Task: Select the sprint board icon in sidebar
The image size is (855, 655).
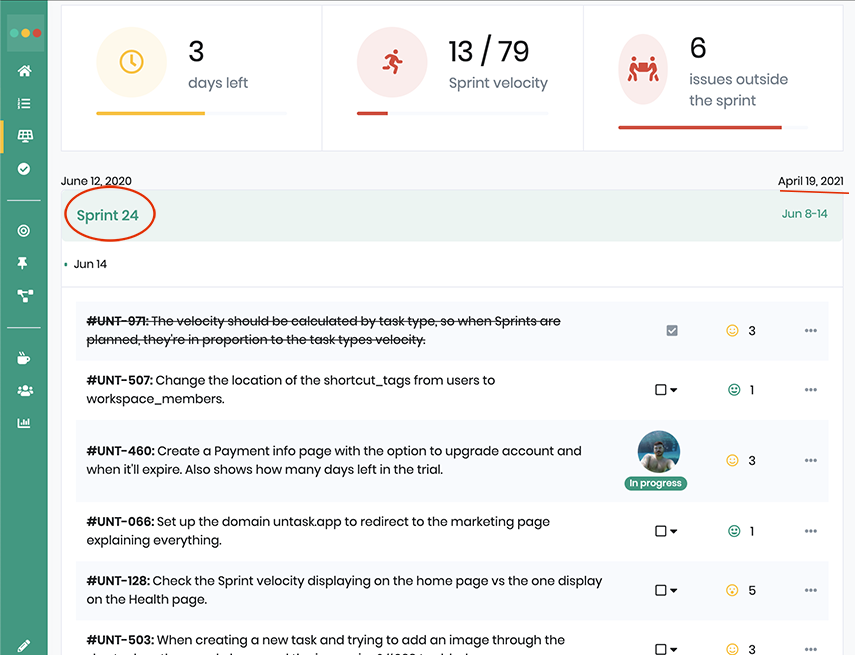Action: click(x=25, y=136)
